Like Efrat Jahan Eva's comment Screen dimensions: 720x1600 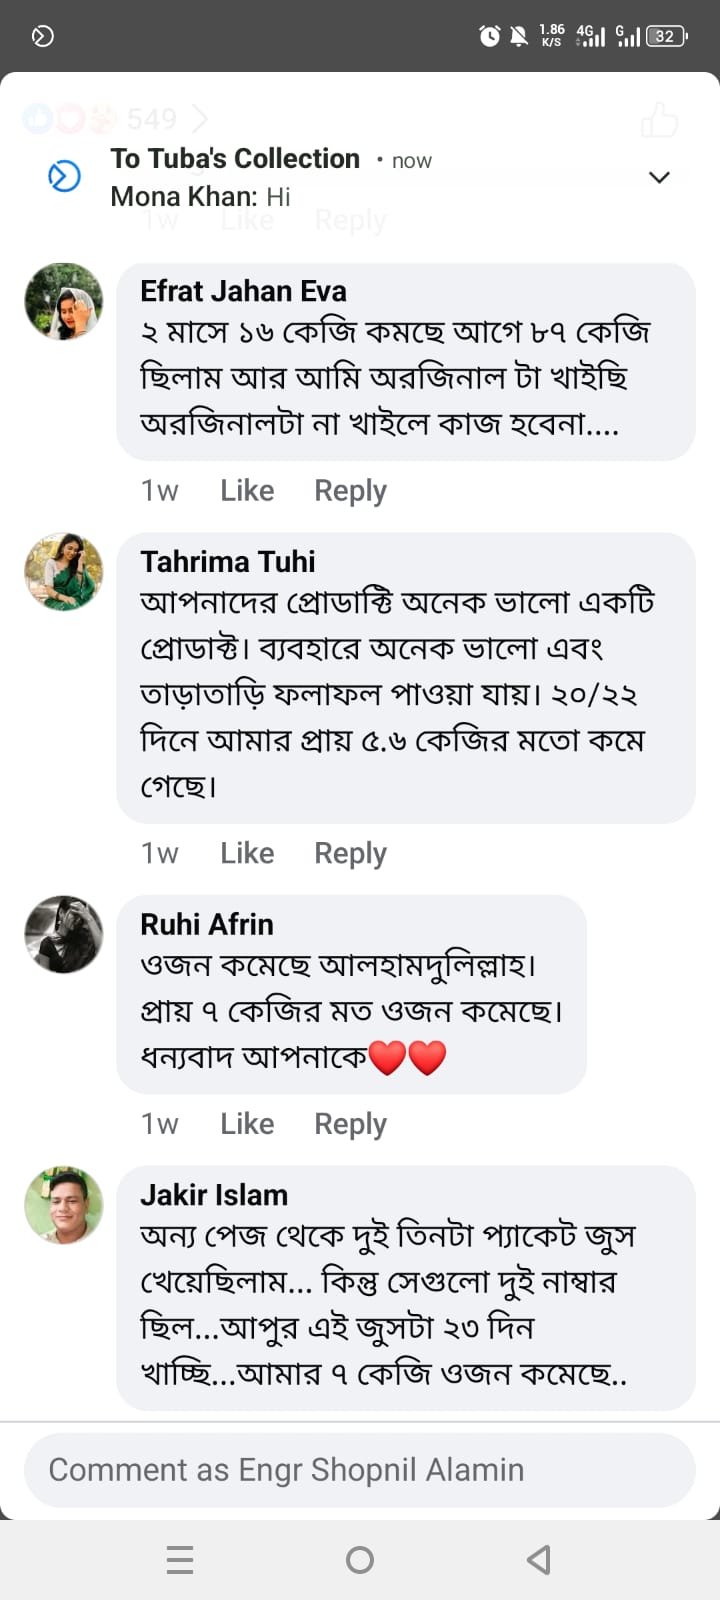(x=247, y=491)
